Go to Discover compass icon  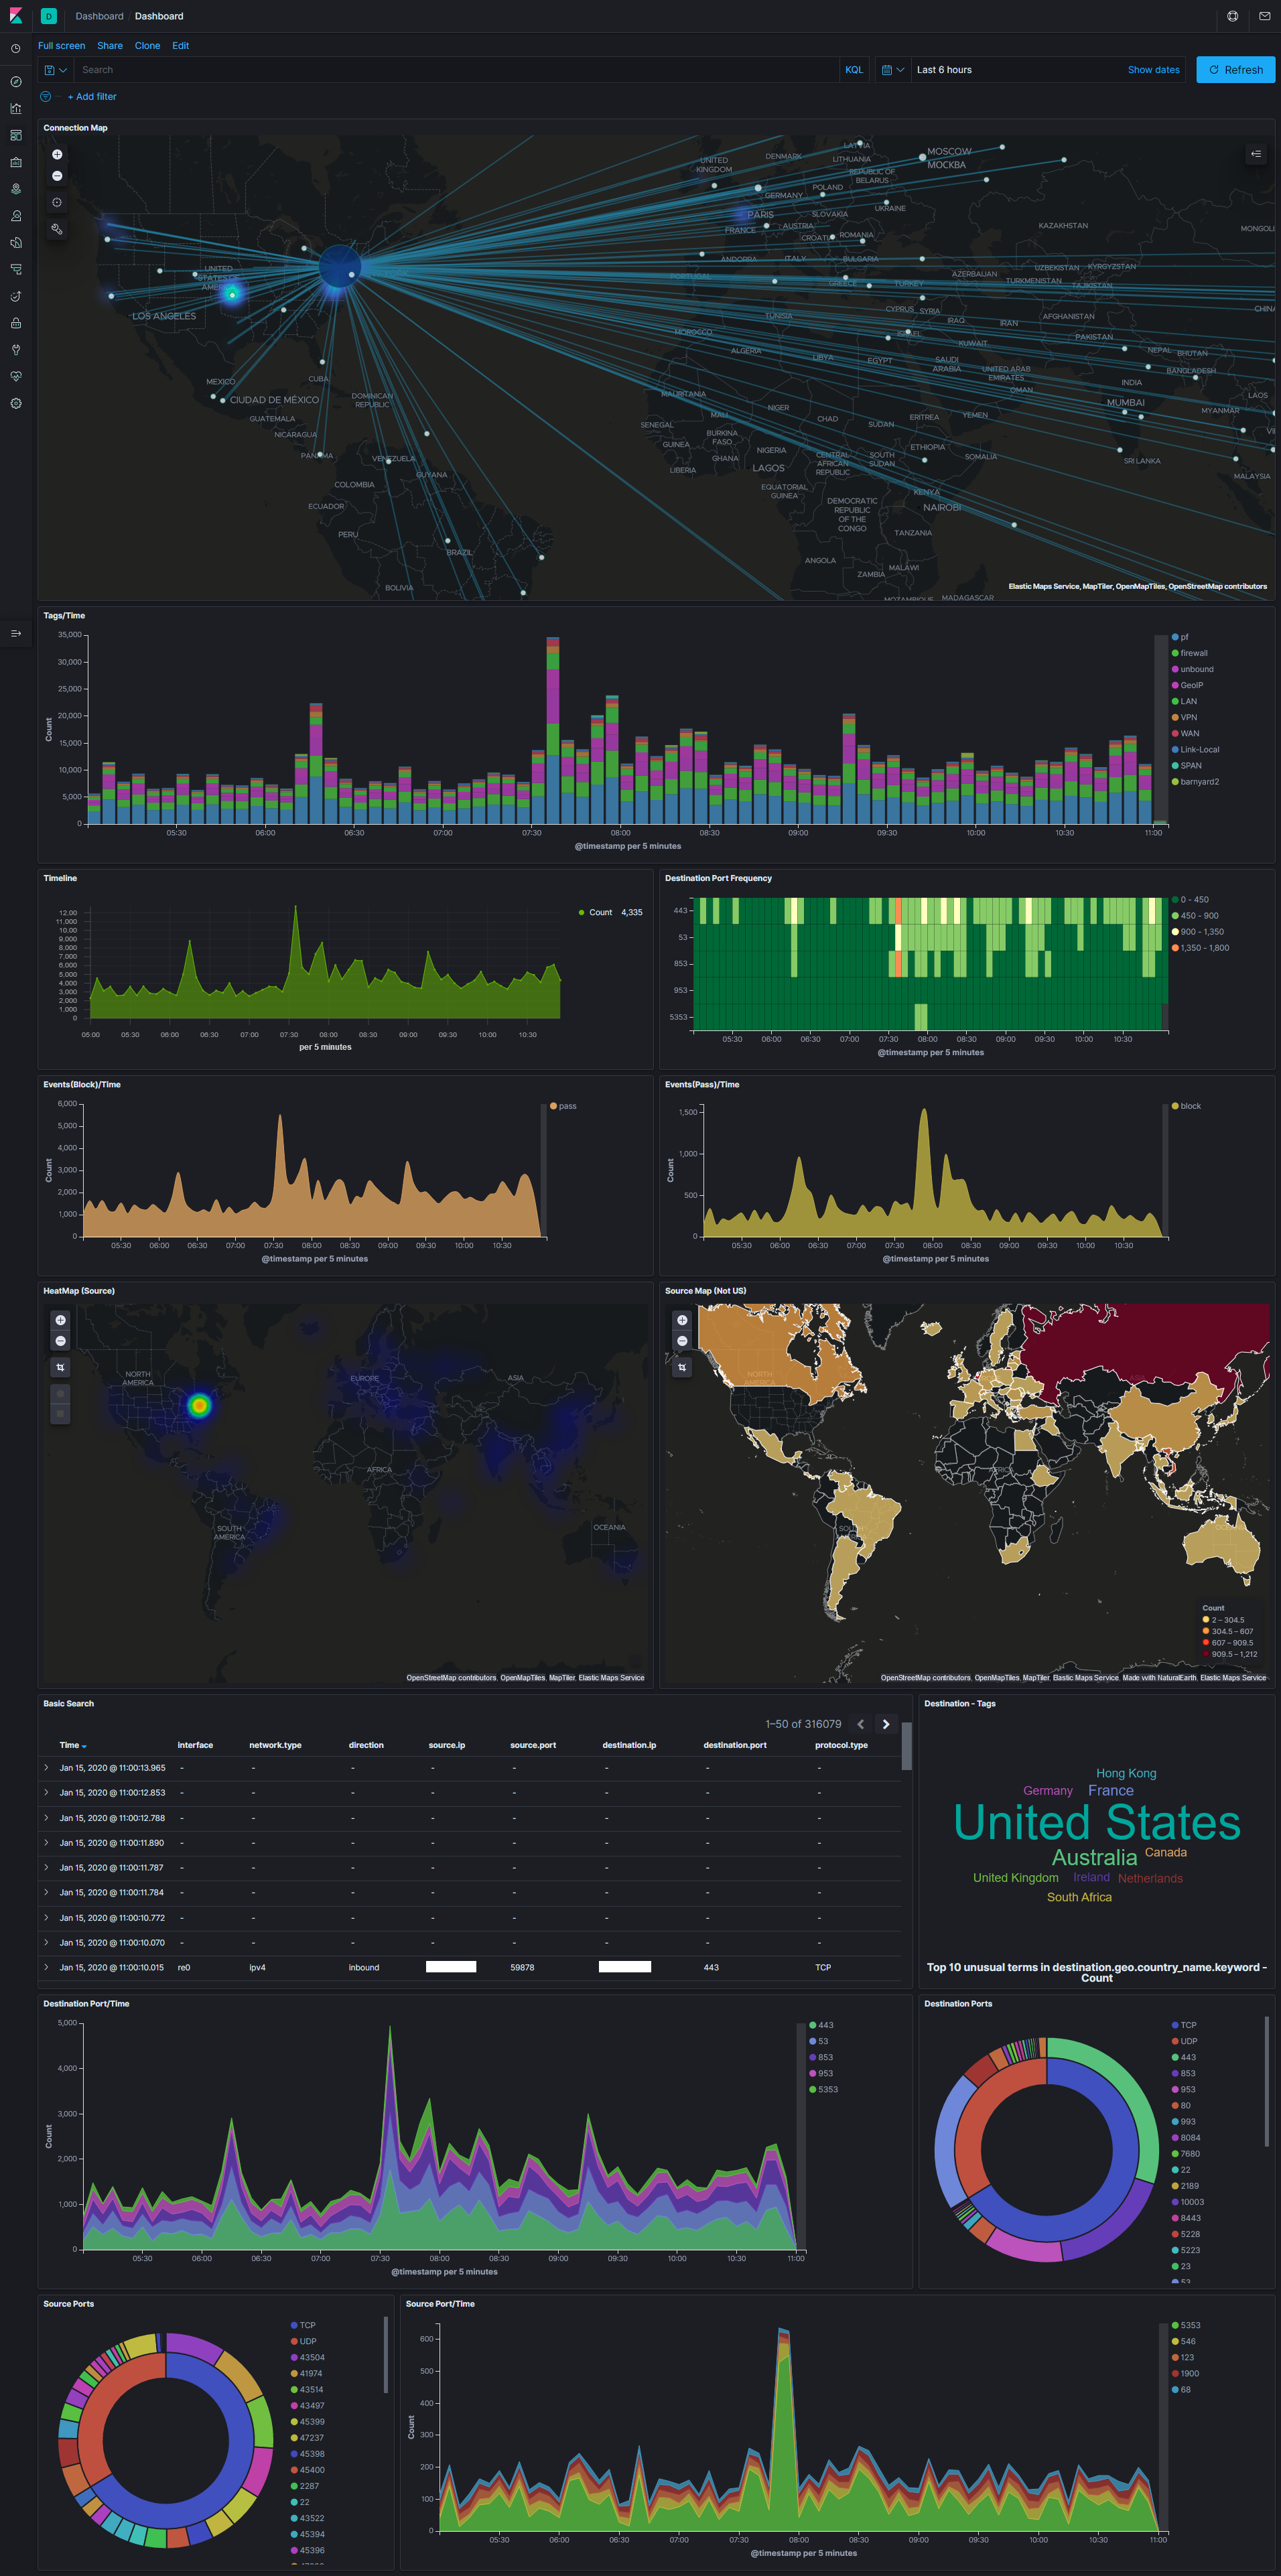(x=15, y=82)
